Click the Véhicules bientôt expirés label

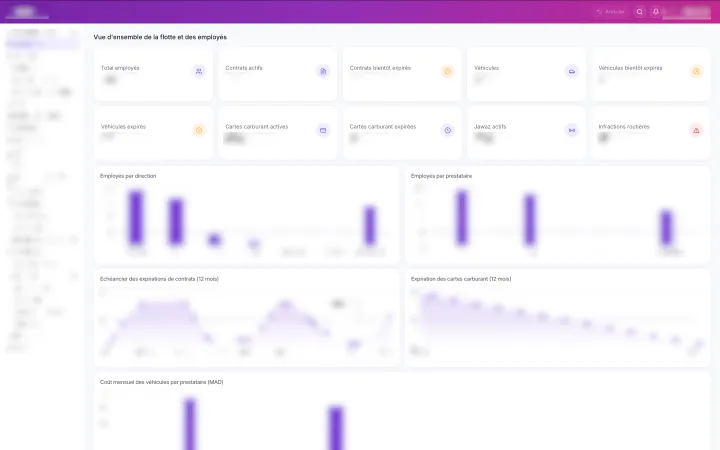tap(630, 68)
